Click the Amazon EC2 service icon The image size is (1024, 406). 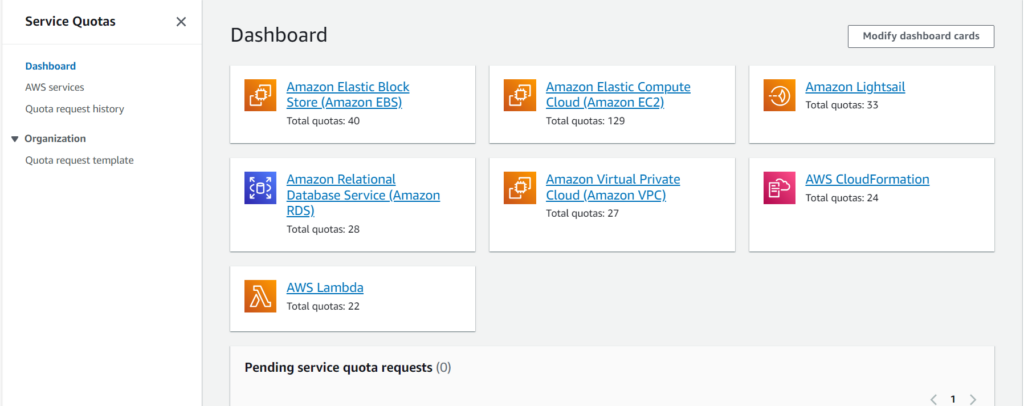tap(520, 95)
